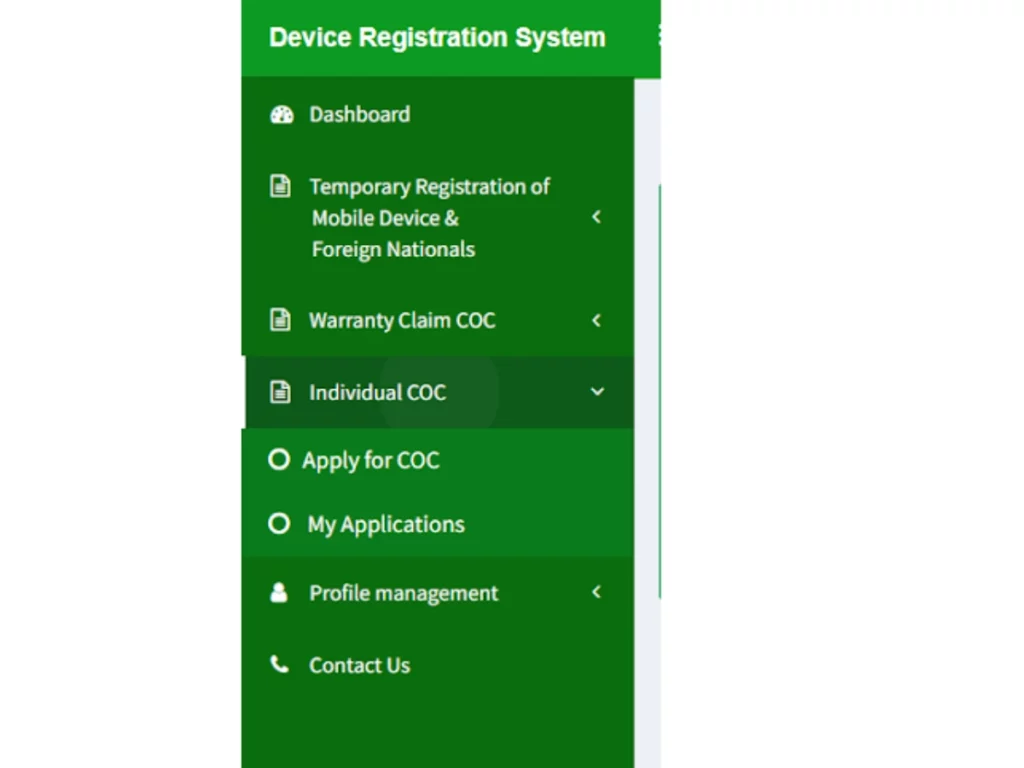The width and height of the screenshot is (1024, 768).
Task: Expand Temporary Registration submenu with its chevron
Action: (596, 217)
